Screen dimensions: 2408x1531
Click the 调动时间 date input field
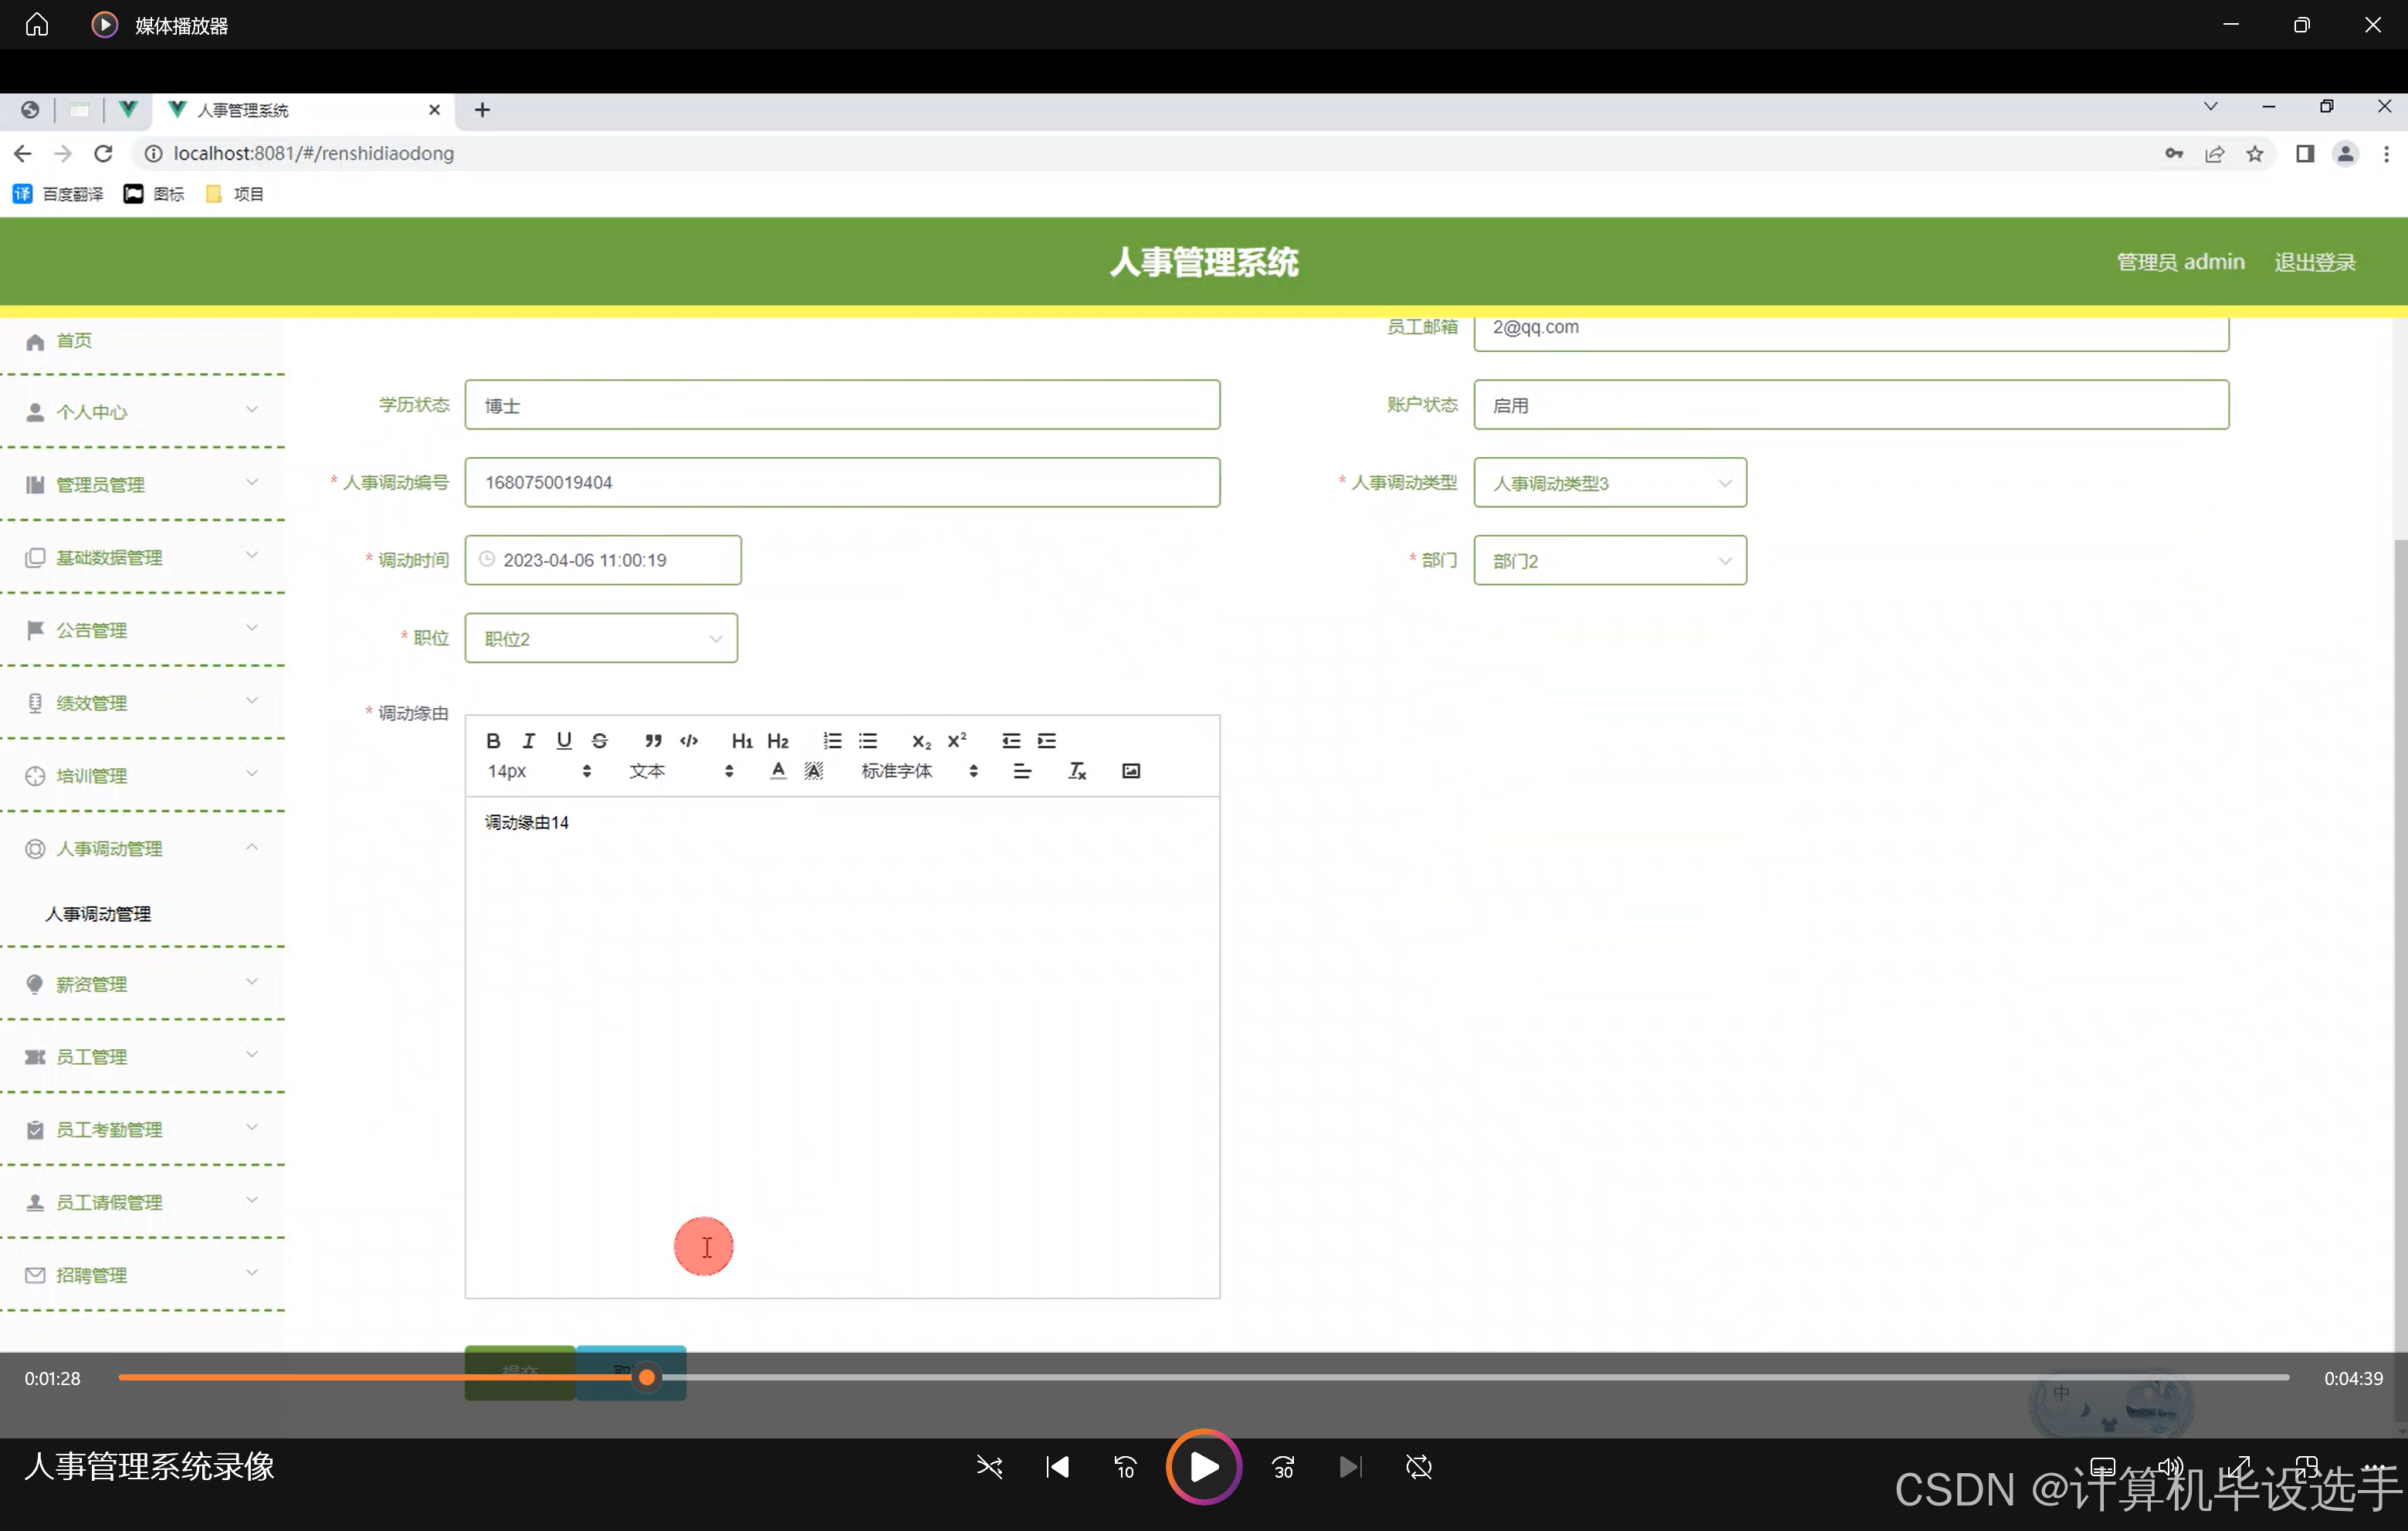coord(603,561)
